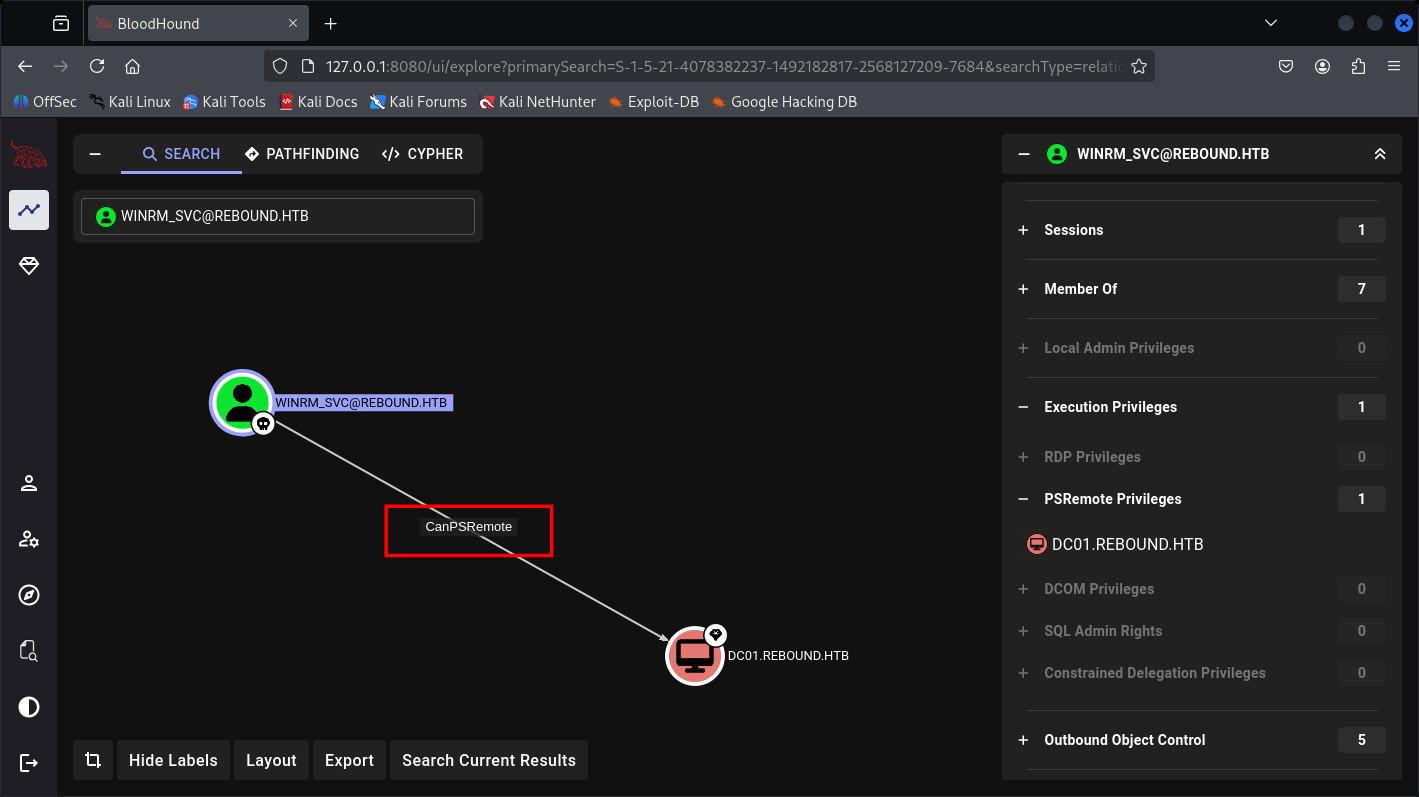Click the logout icon in sidebar
Image resolution: width=1419 pixels, height=797 pixels.
pos(29,763)
